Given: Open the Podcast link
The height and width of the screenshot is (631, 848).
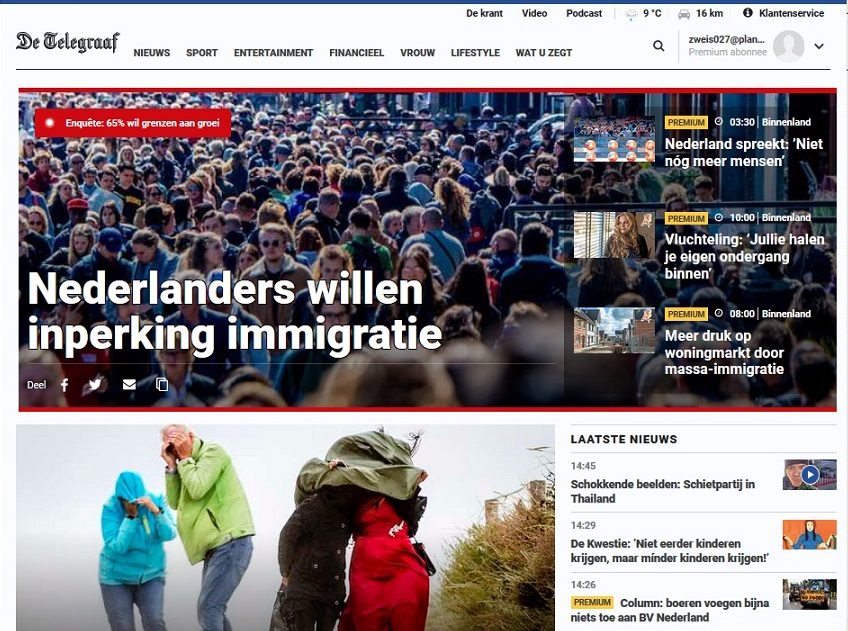Looking at the screenshot, I should click(x=584, y=14).
